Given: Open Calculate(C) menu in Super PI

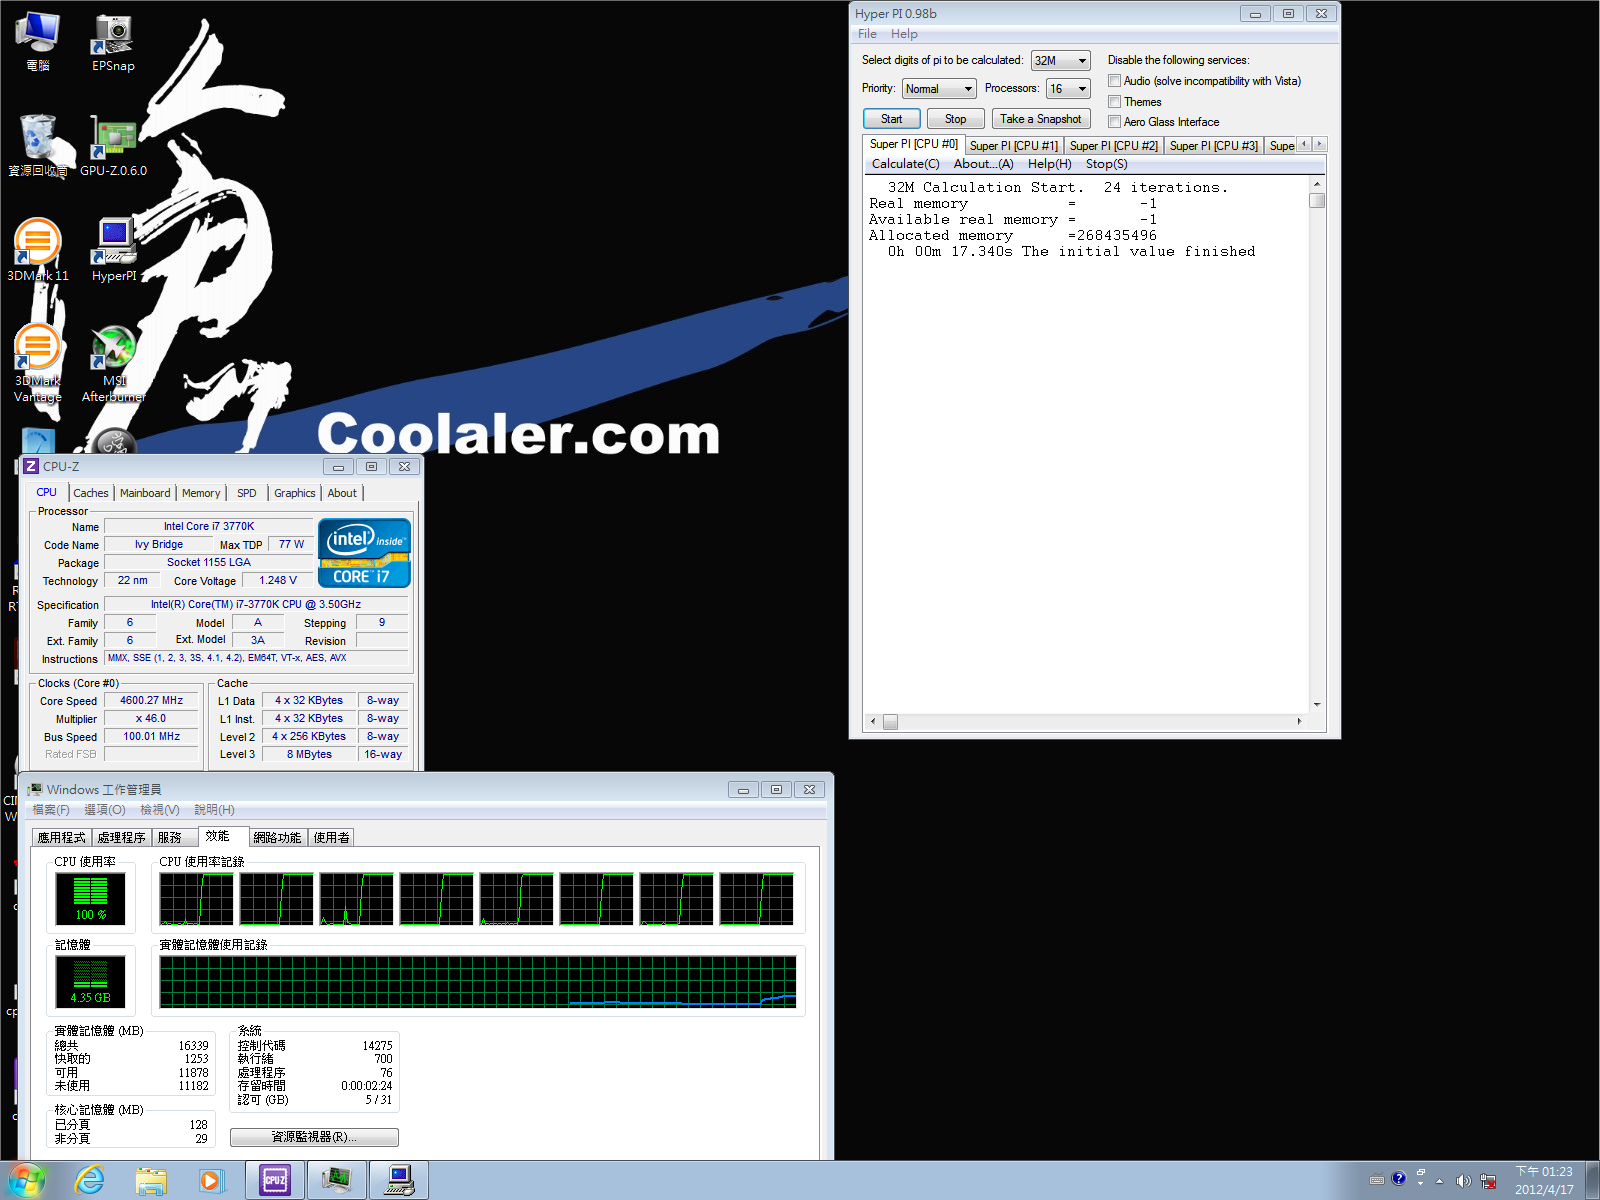Looking at the screenshot, I should pyautogui.click(x=906, y=164).
